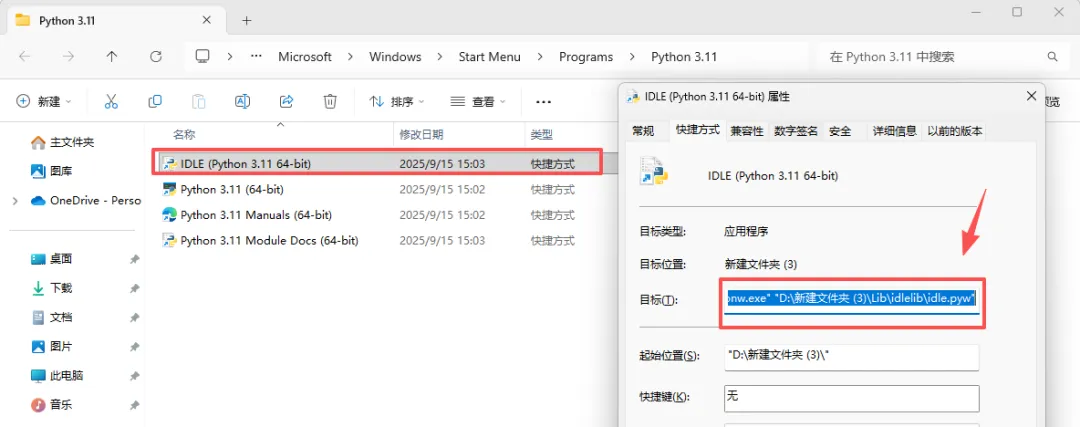Image resolution: width=1080 pixels, height=427 pixels.
Task: Unpin 桌面 using its pin icon
Action: click(134, 260)
